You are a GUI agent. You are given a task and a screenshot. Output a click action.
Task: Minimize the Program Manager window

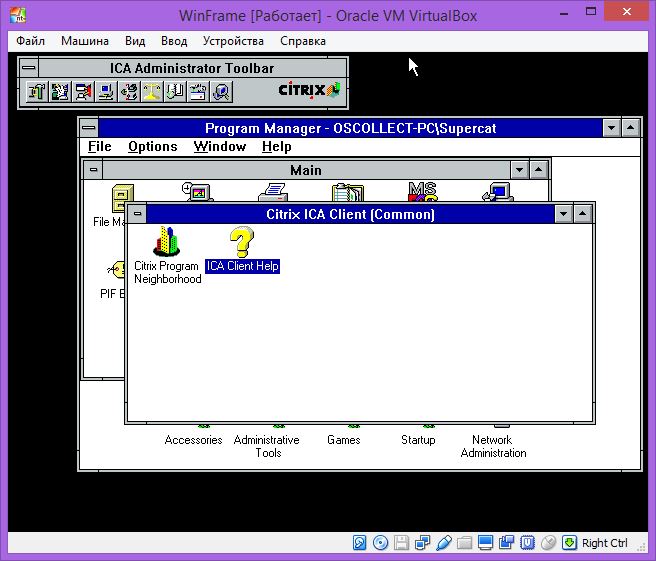coord(611,128)
